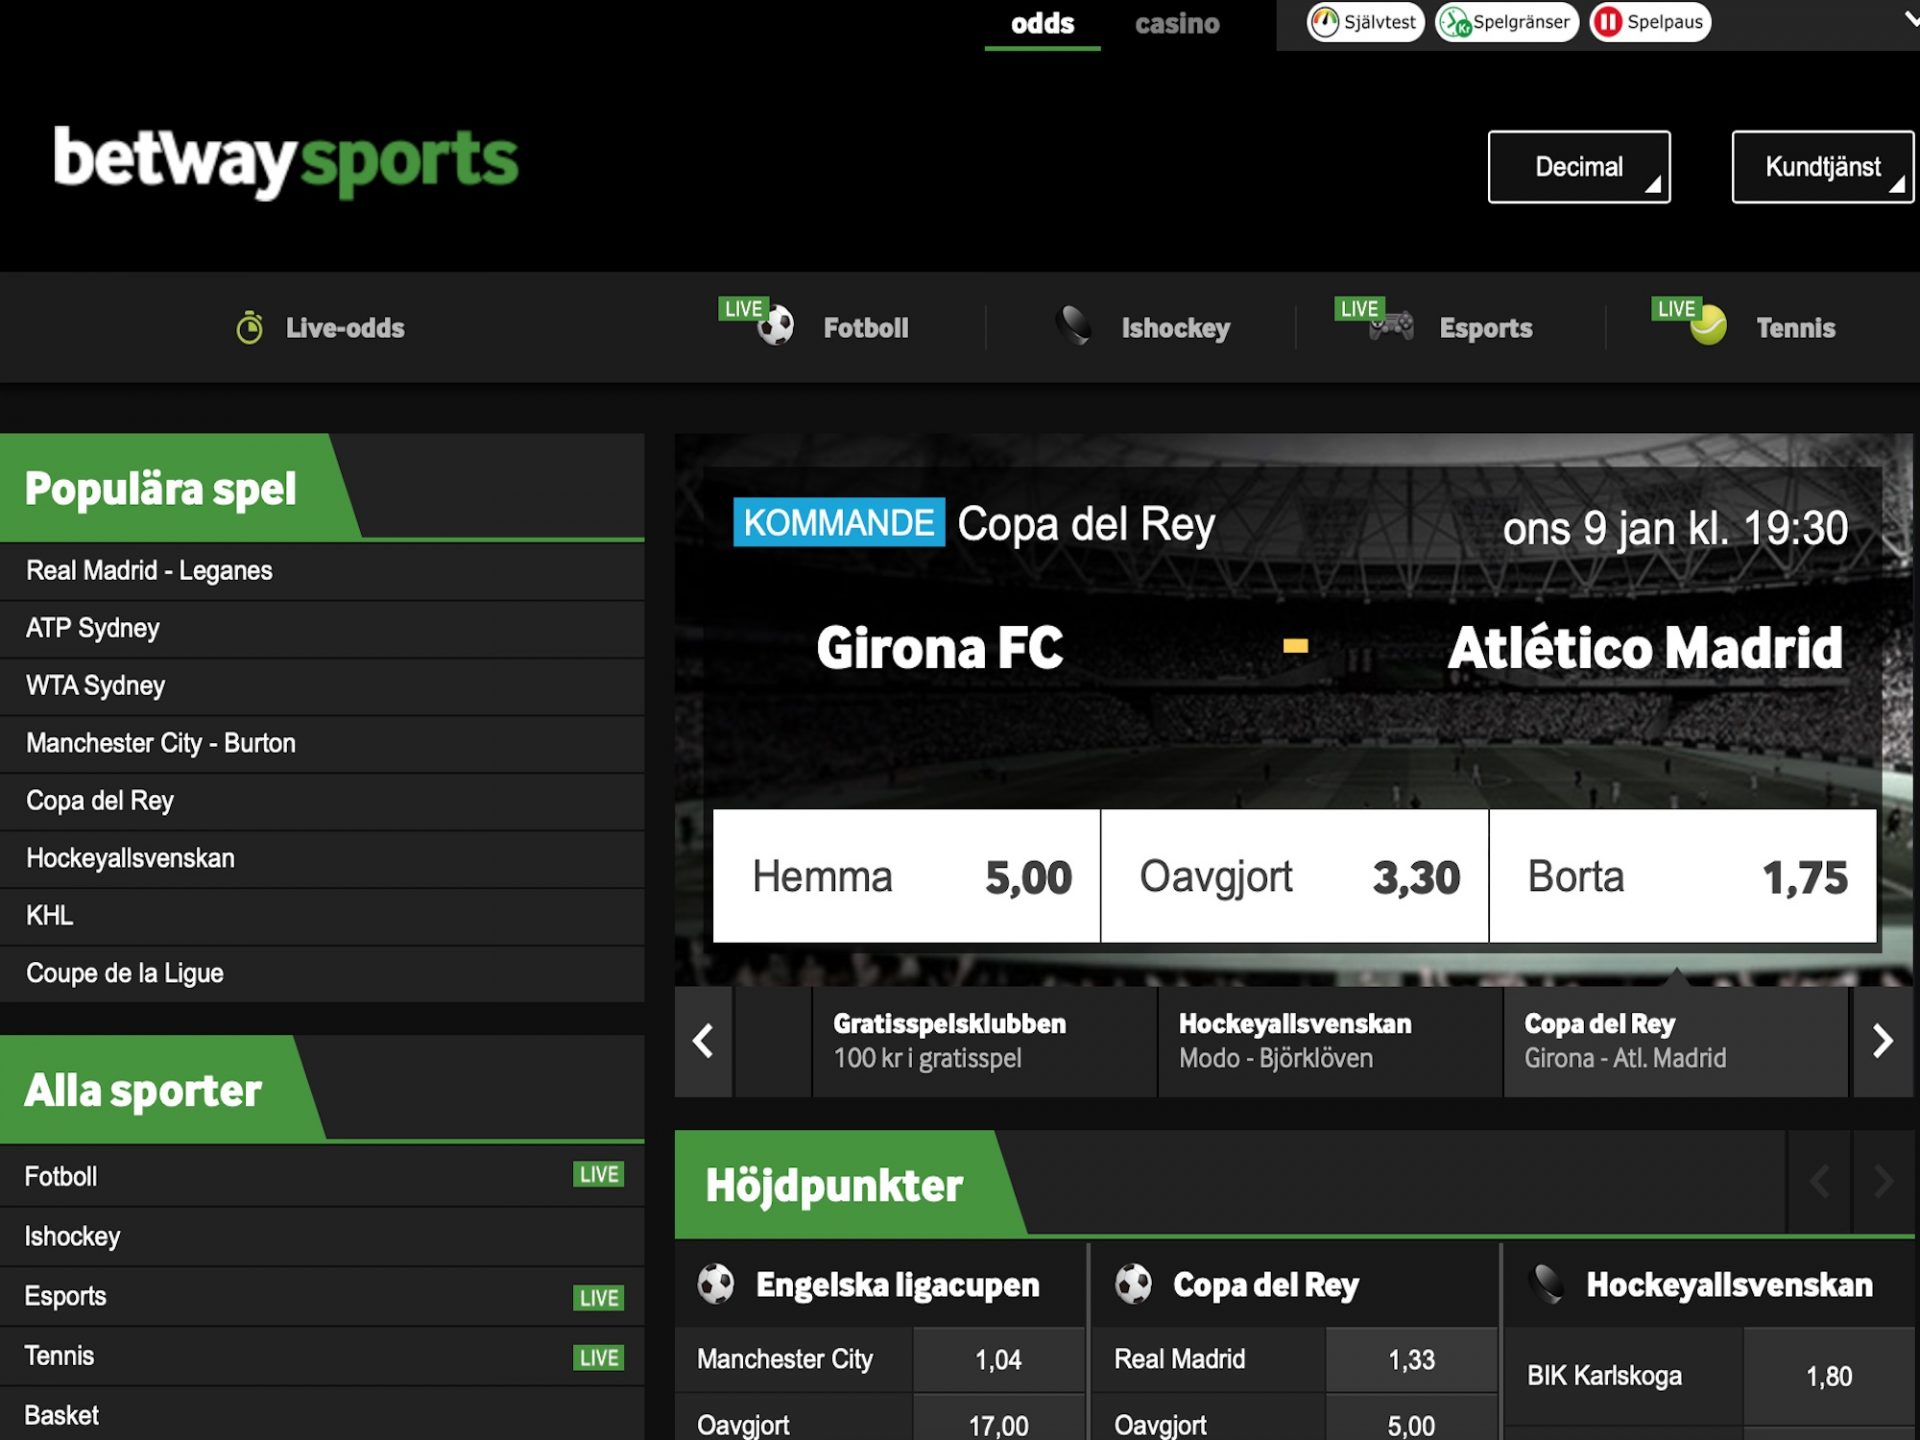The width and height of the screenshot is (1920, 1440).
Task: Click the Självtest label text
Action: tap(1380, 22)
